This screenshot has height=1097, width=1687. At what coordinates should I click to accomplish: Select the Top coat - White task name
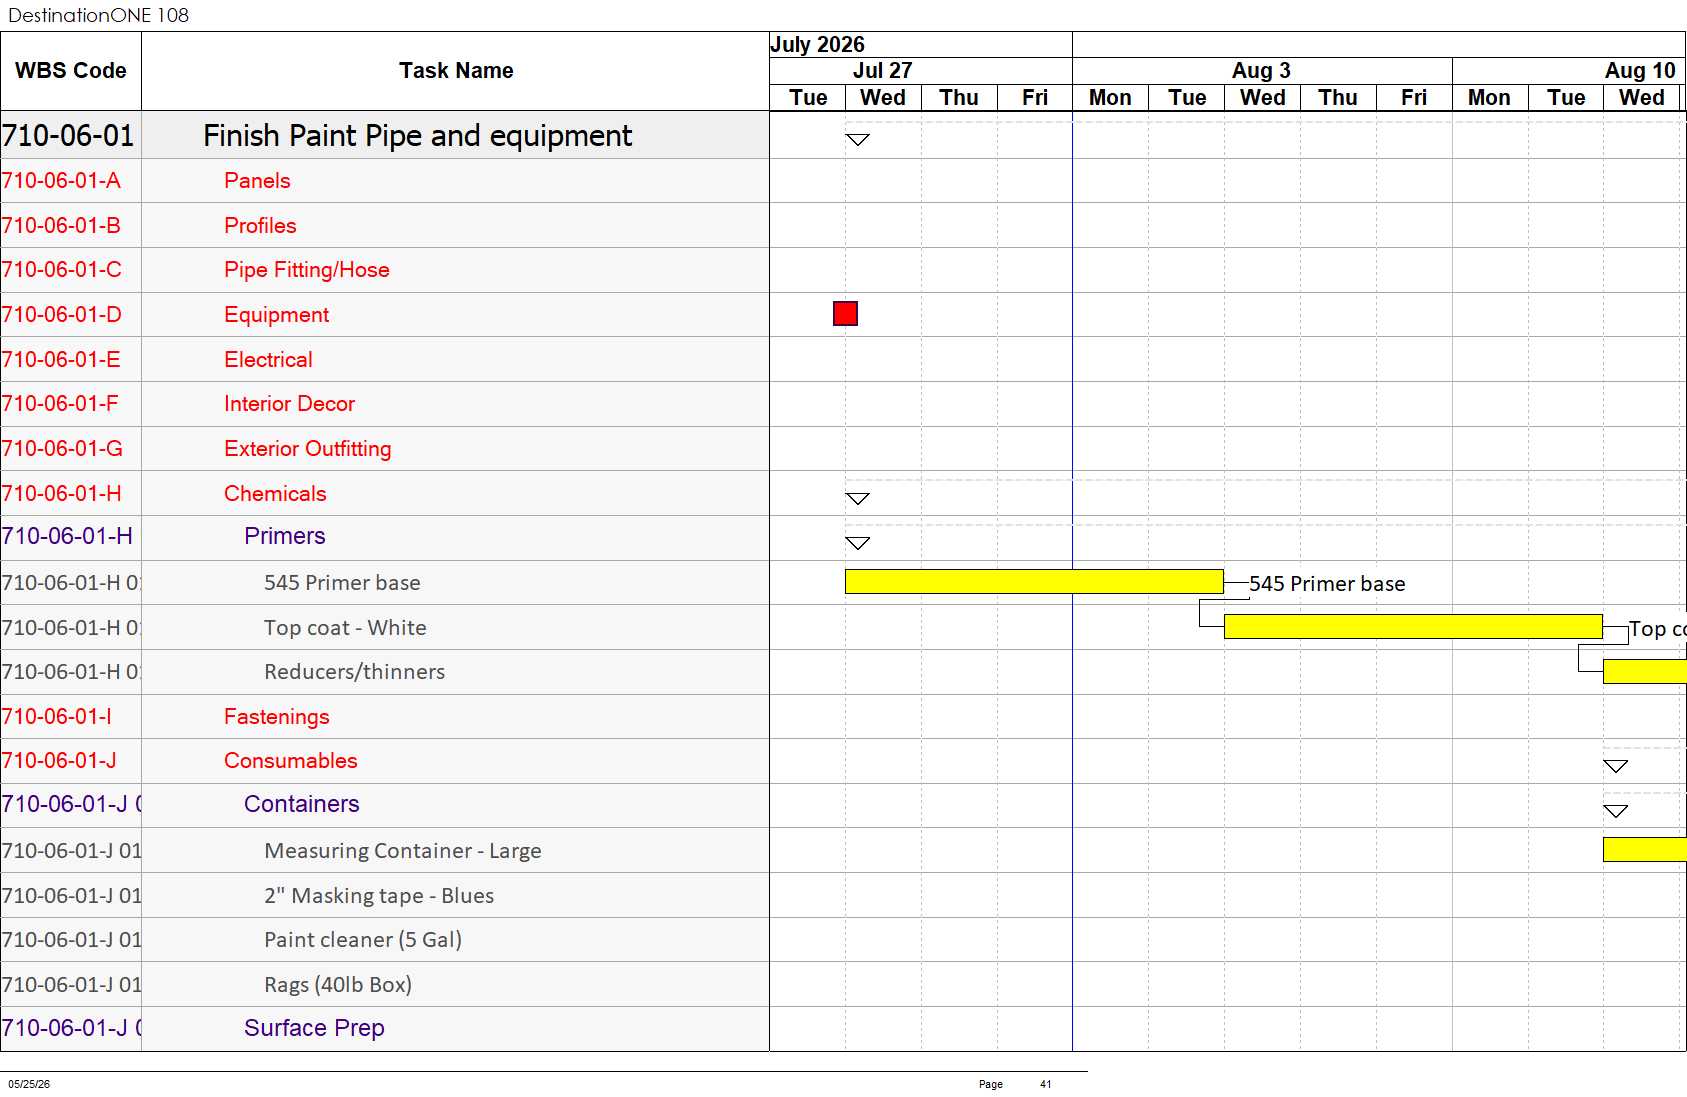pos(345,628)
